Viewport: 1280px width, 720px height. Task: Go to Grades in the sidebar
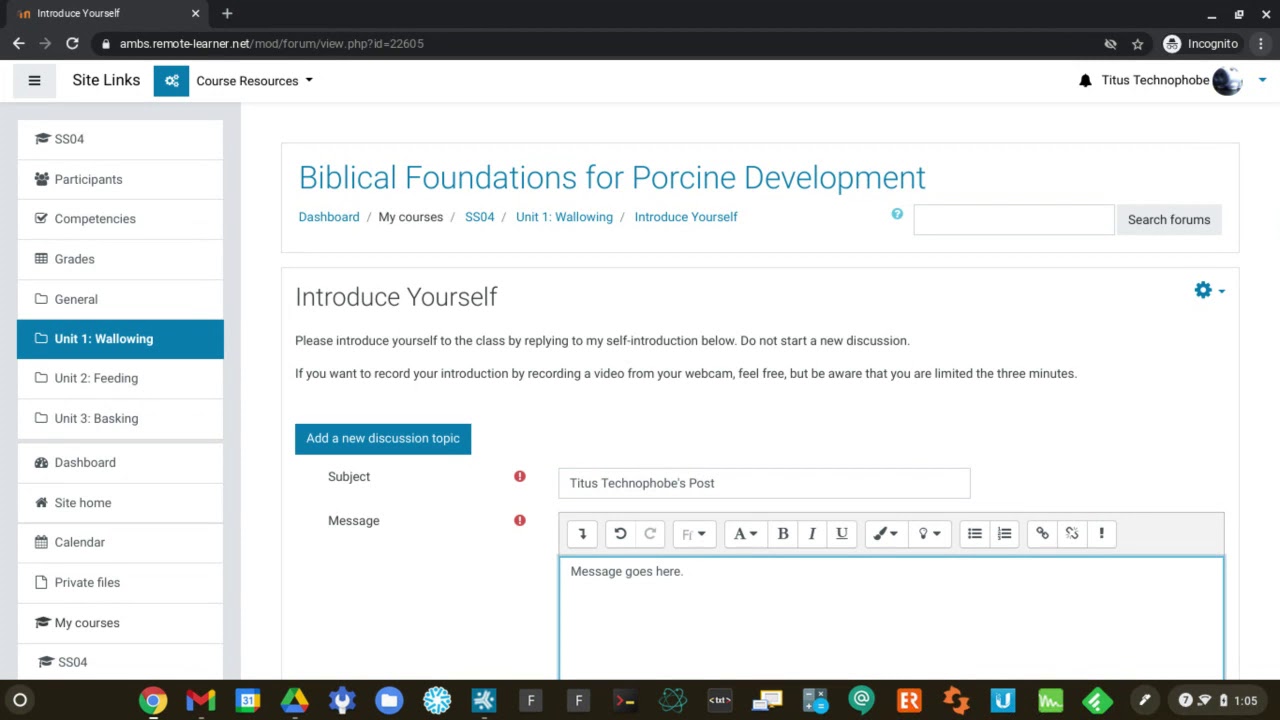tap(74, 259)
